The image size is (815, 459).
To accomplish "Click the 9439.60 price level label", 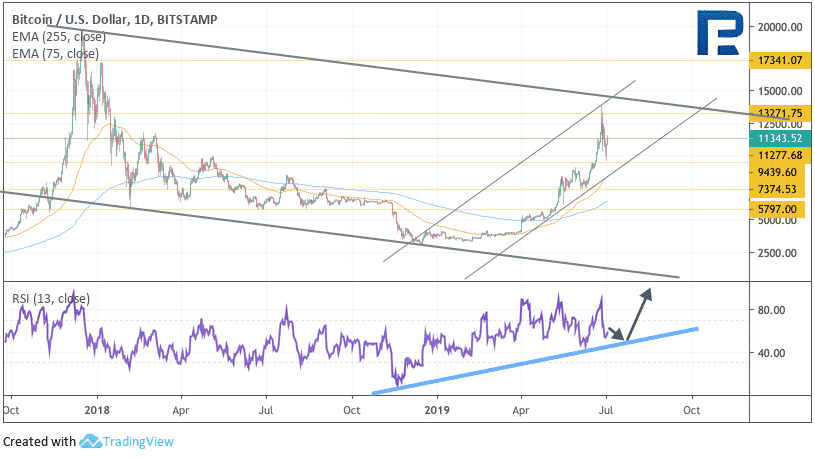I will [777, 173].
